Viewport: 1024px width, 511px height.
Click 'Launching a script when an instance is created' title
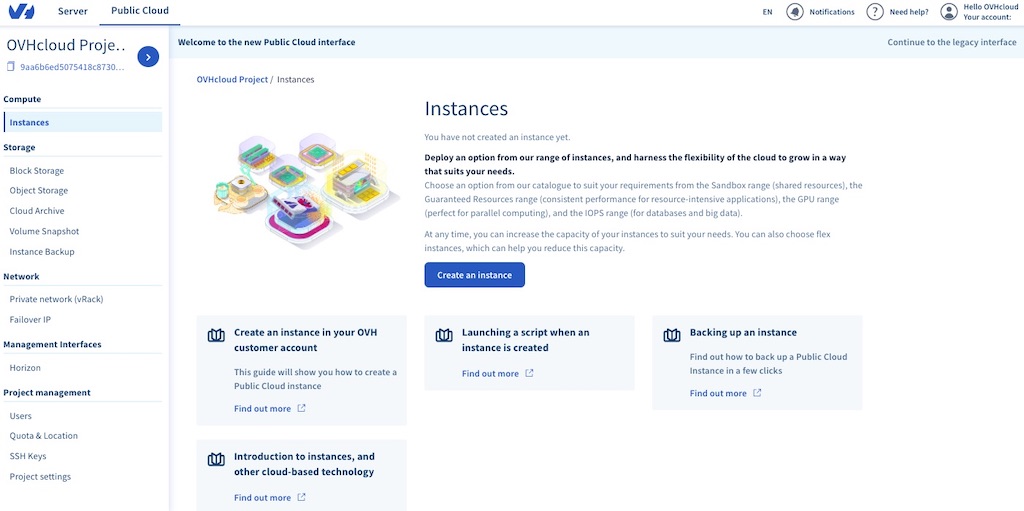(x=526, y=340)
